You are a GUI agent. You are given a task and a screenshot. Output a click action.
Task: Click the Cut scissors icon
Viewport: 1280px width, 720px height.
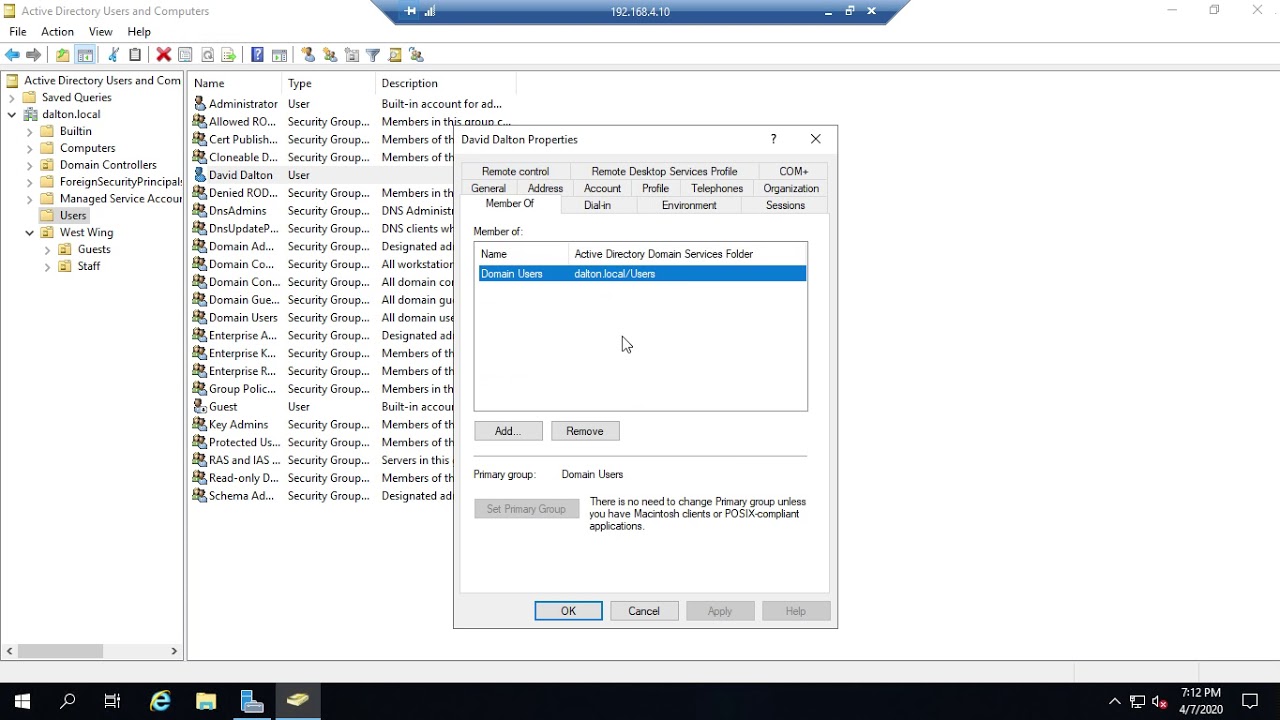coord(113,55)
